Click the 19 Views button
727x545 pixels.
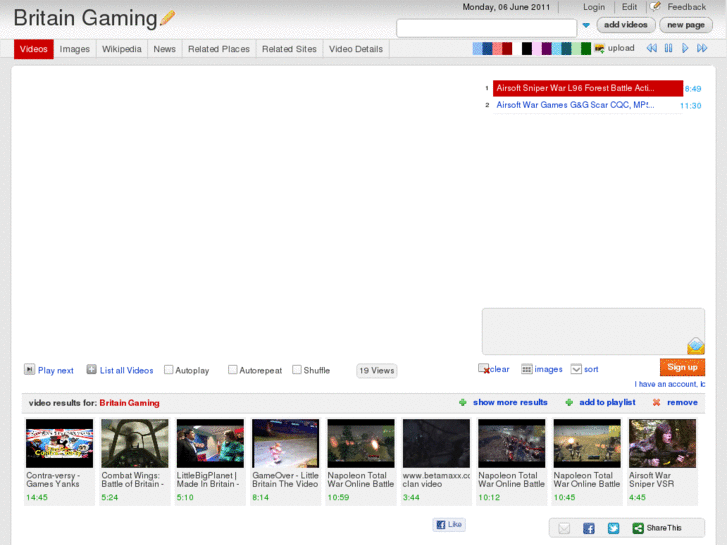click(x=376, y=371)
